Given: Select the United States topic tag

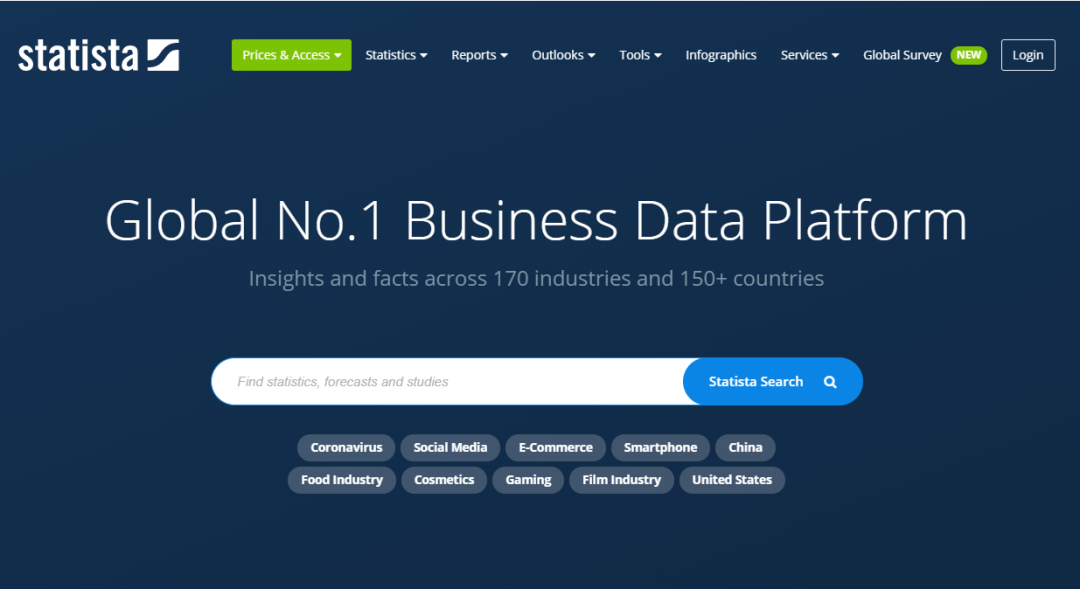Looking at the screenshot, I should tap(731, 480).
